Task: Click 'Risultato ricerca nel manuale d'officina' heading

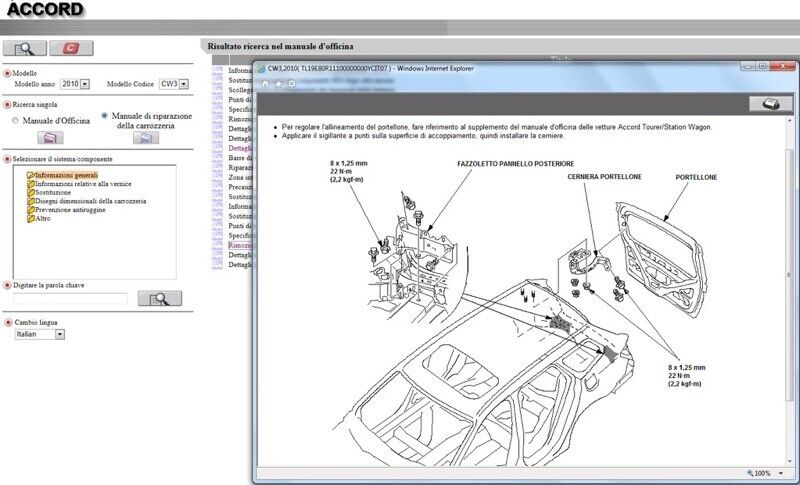Action: point(280,46)
